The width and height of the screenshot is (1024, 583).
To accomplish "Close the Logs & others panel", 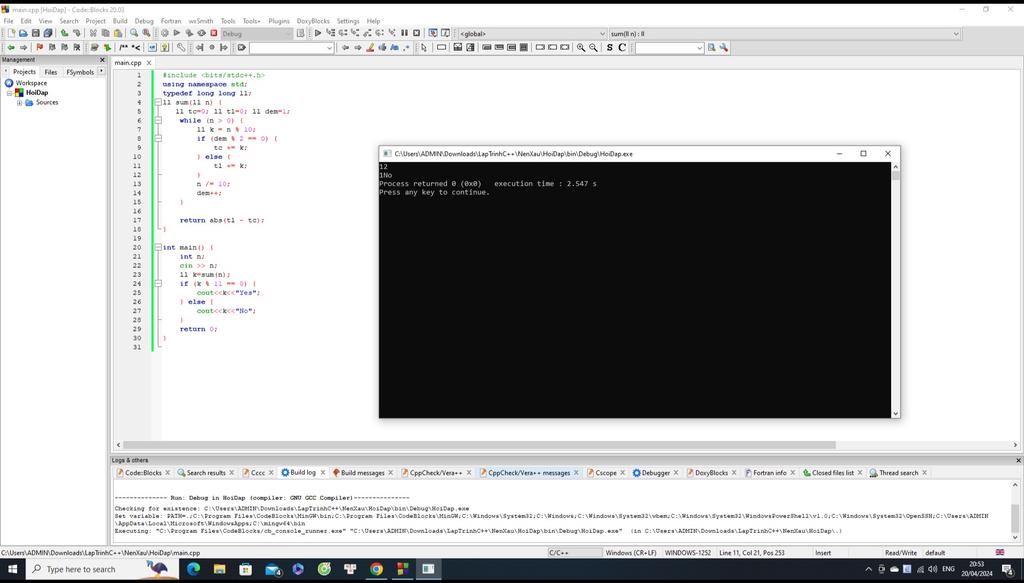I will point(1017,460).
